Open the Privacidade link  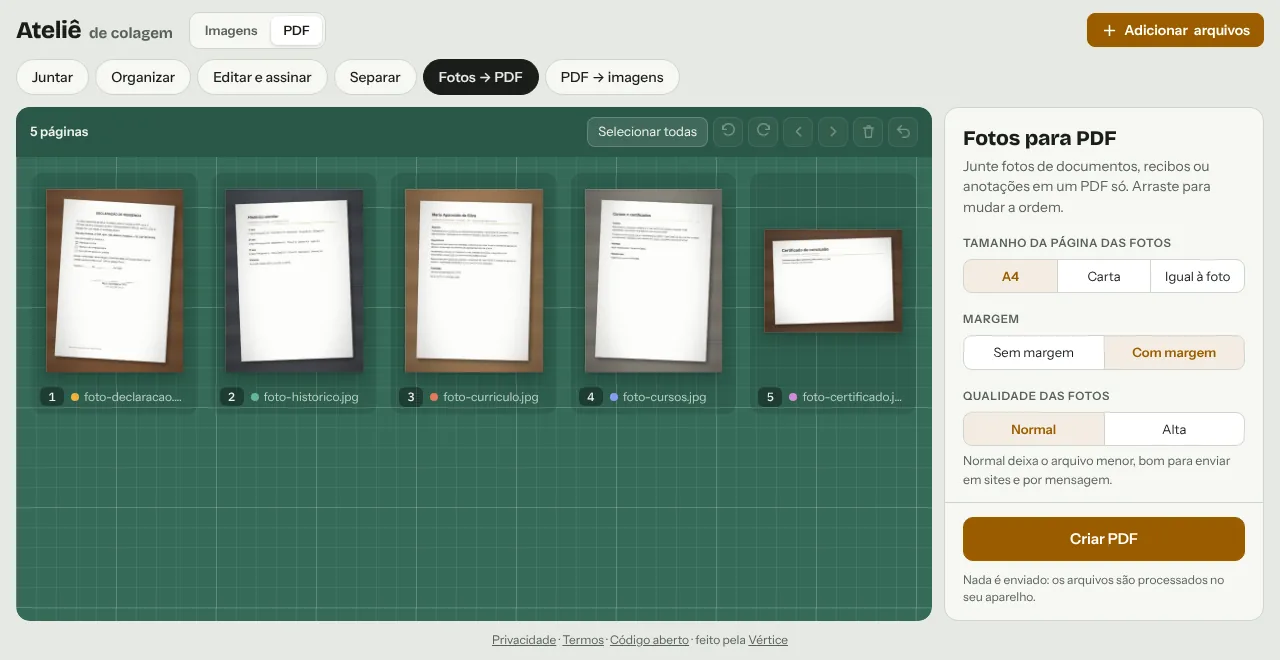524,640
